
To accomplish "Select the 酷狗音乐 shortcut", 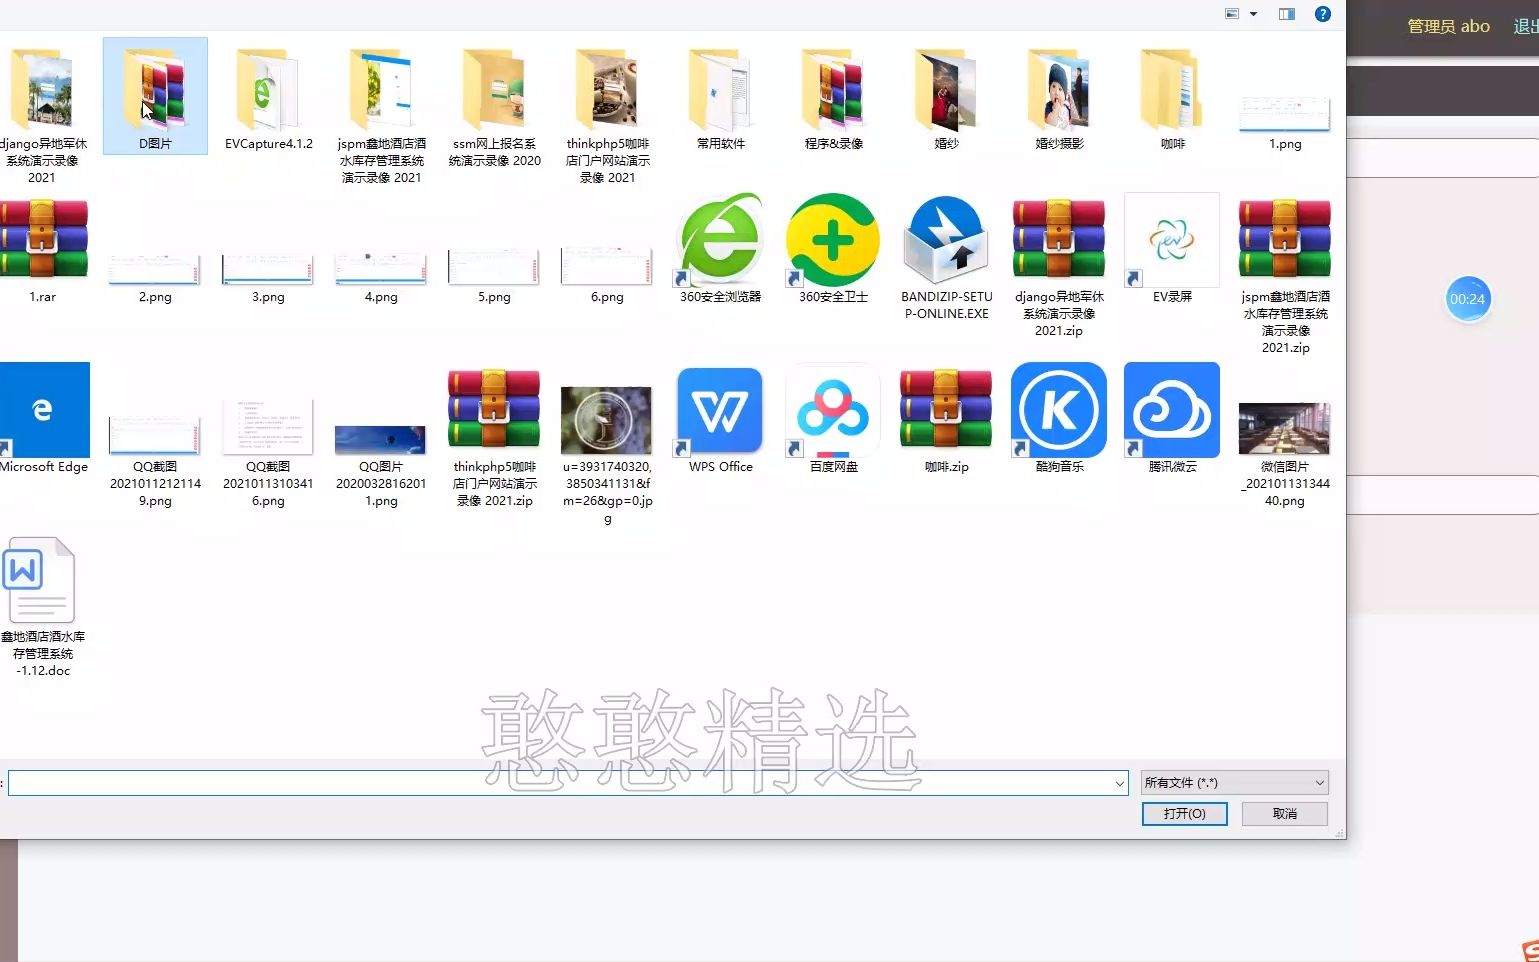I will 1059,419.
